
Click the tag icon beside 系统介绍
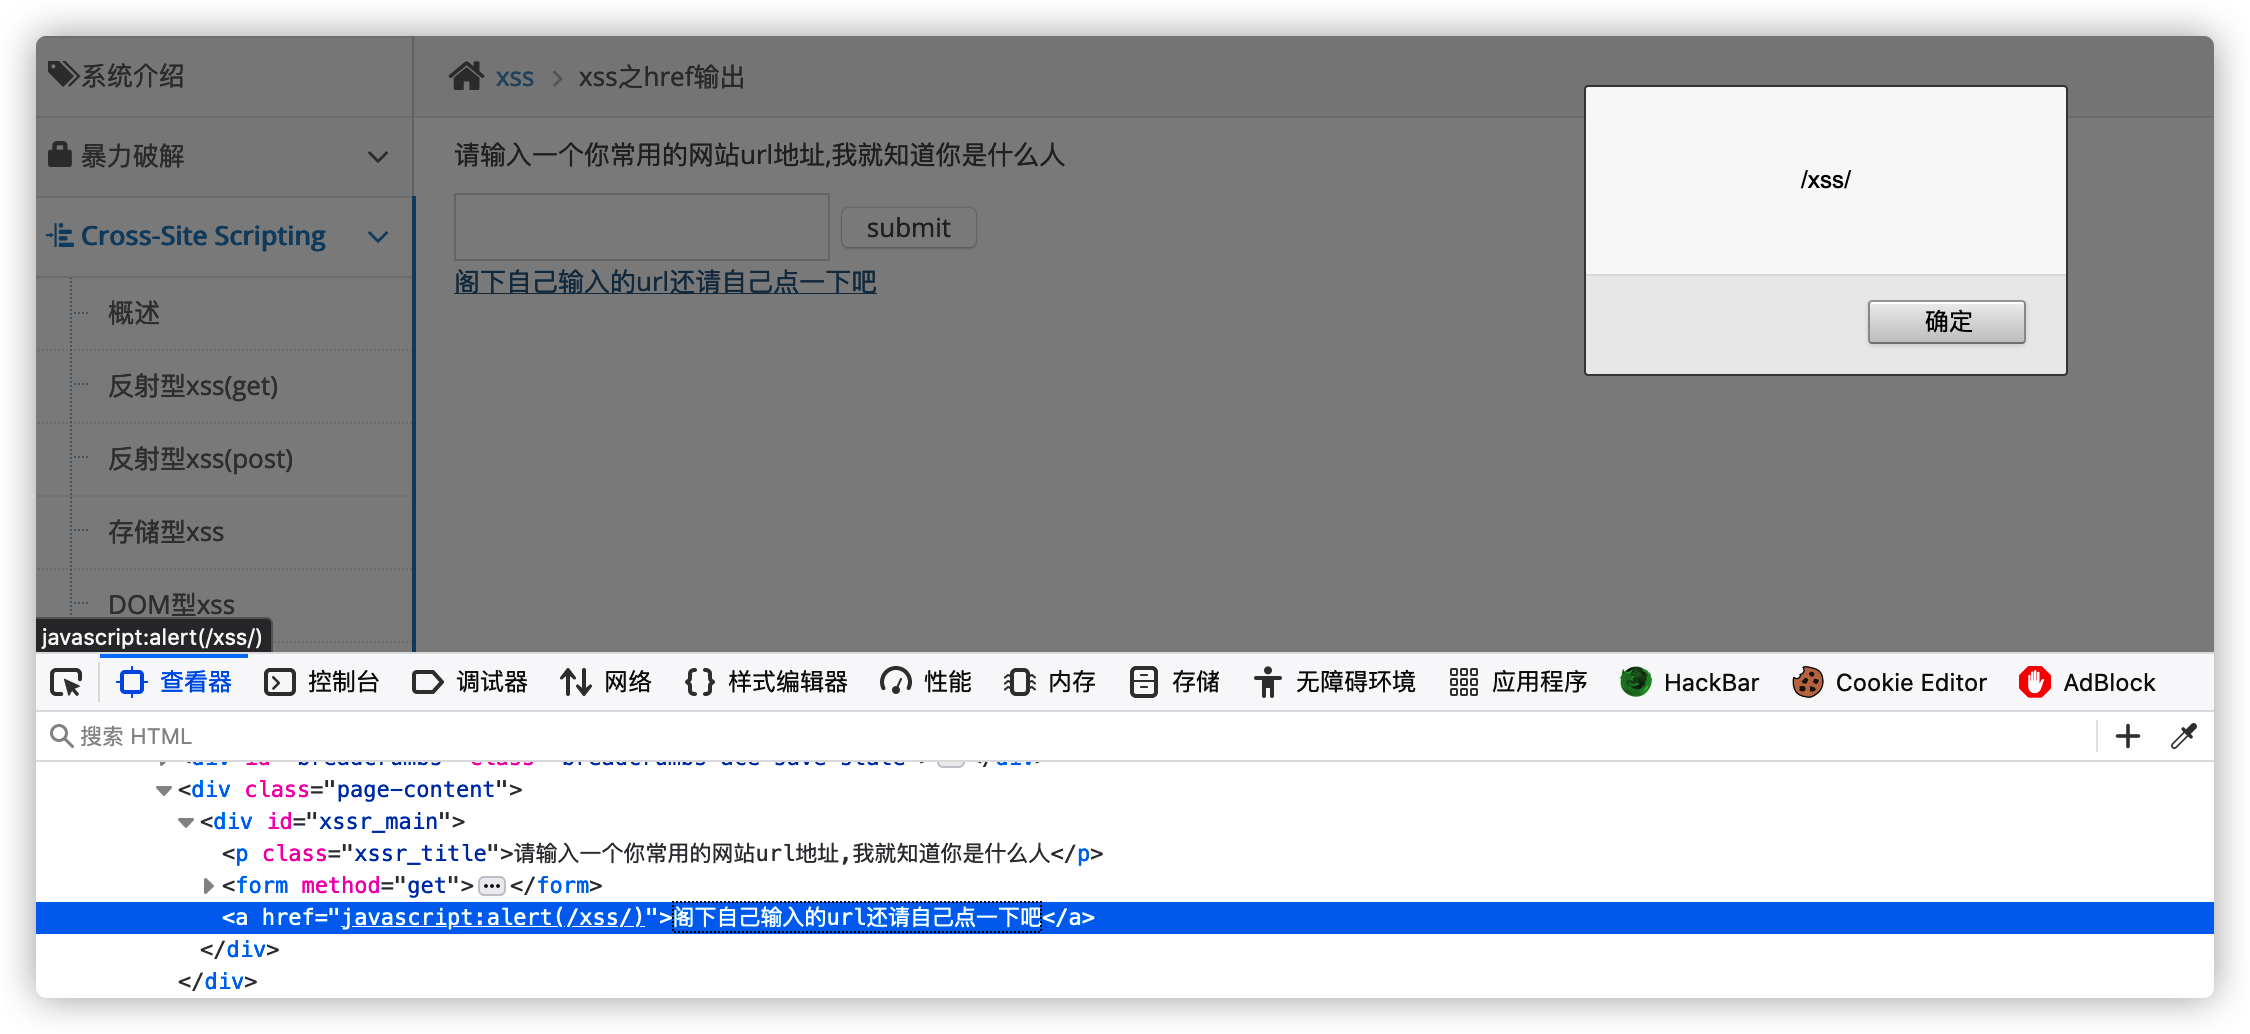62,75
